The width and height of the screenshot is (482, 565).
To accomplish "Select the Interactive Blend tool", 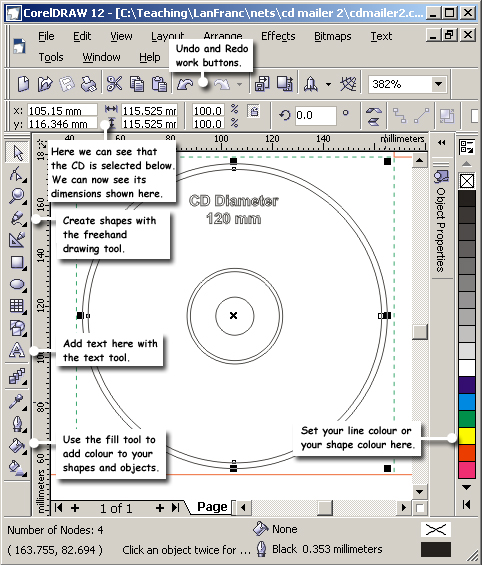I will (17, 377).
